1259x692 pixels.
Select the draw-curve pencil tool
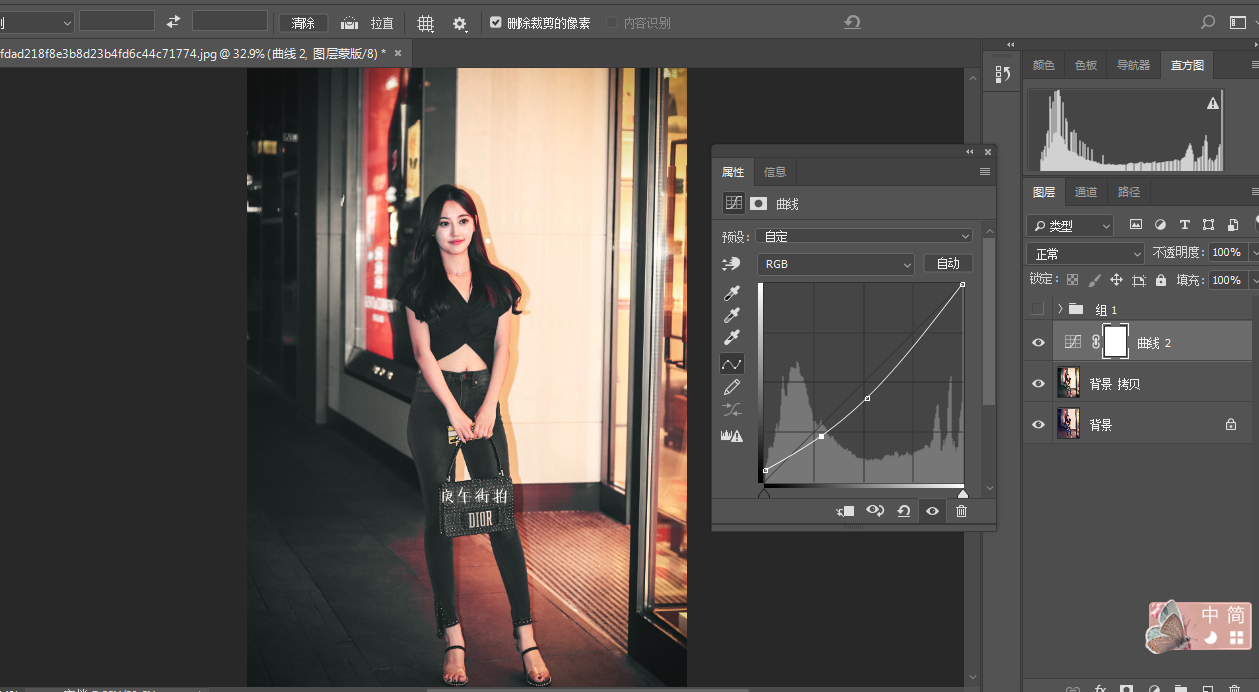pyautogui.click(x=732, y=387)
